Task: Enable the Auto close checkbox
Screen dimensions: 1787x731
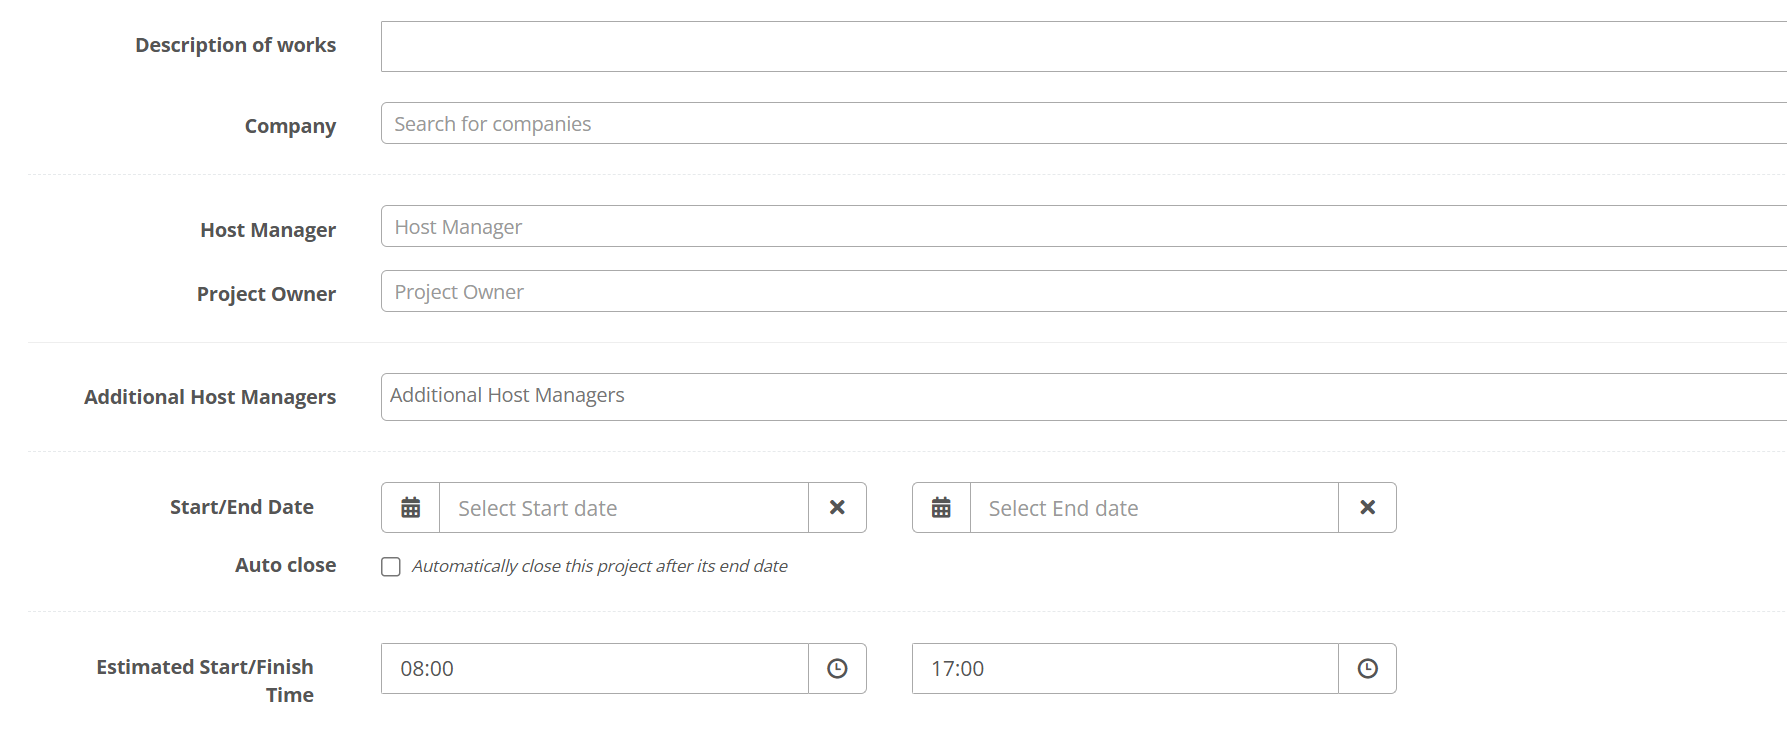Action: (x=391, y=567)
